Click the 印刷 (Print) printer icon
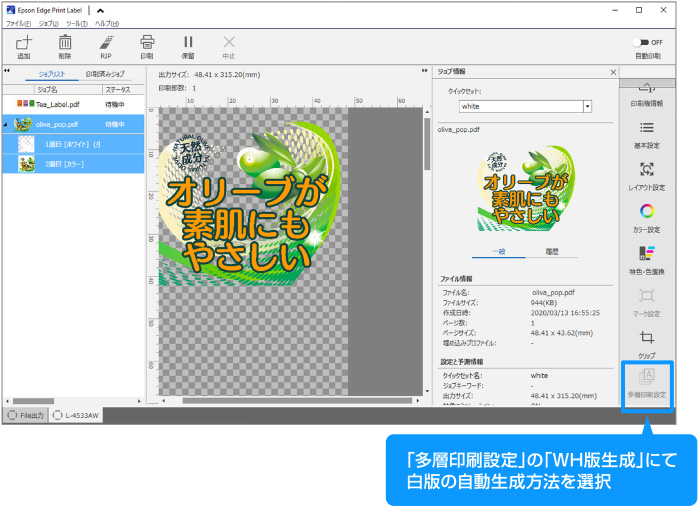The image size is (698, 506). click(x=147, y=45)
